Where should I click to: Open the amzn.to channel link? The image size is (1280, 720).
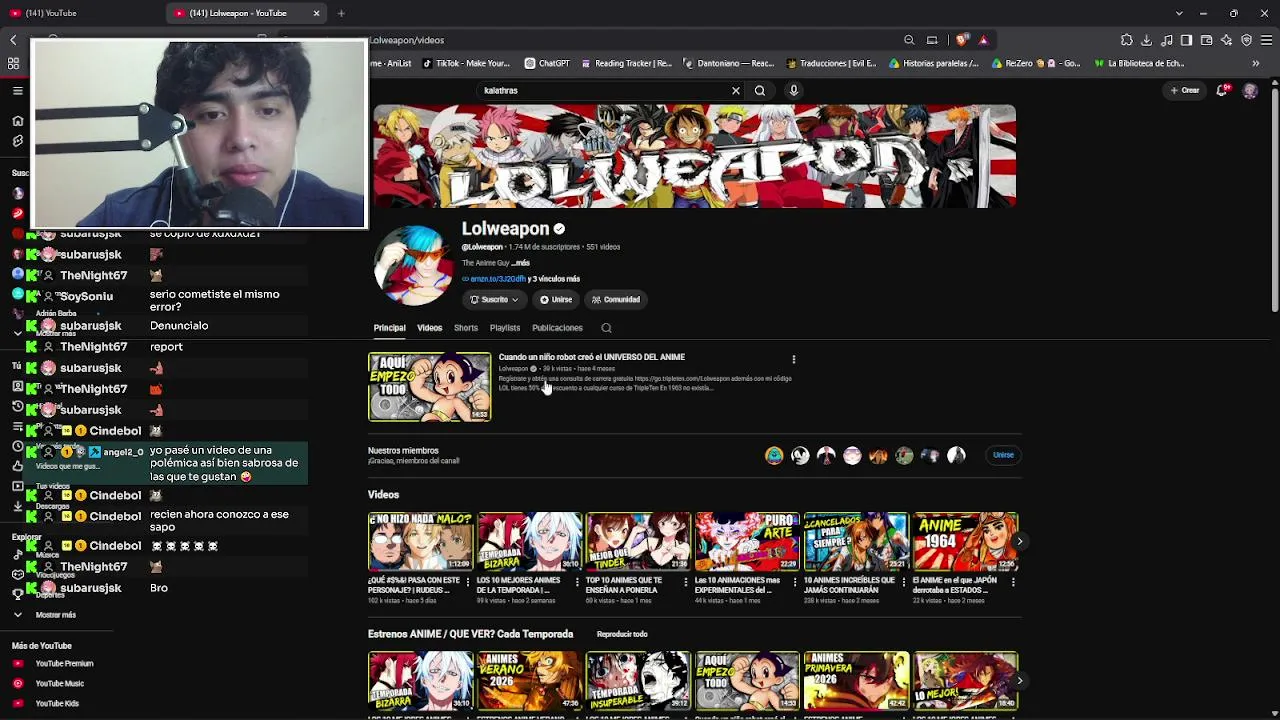[x=497, y=279]
